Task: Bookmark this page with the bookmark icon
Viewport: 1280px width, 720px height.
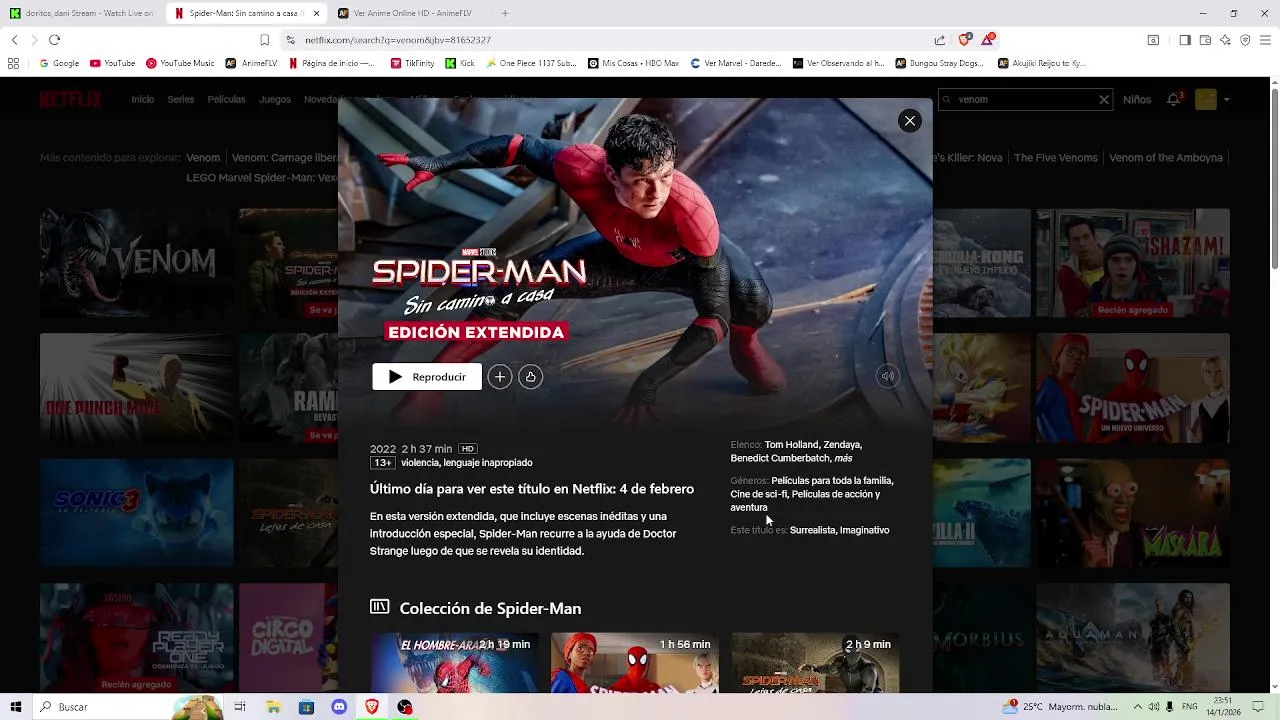Action: coord(264,40)
